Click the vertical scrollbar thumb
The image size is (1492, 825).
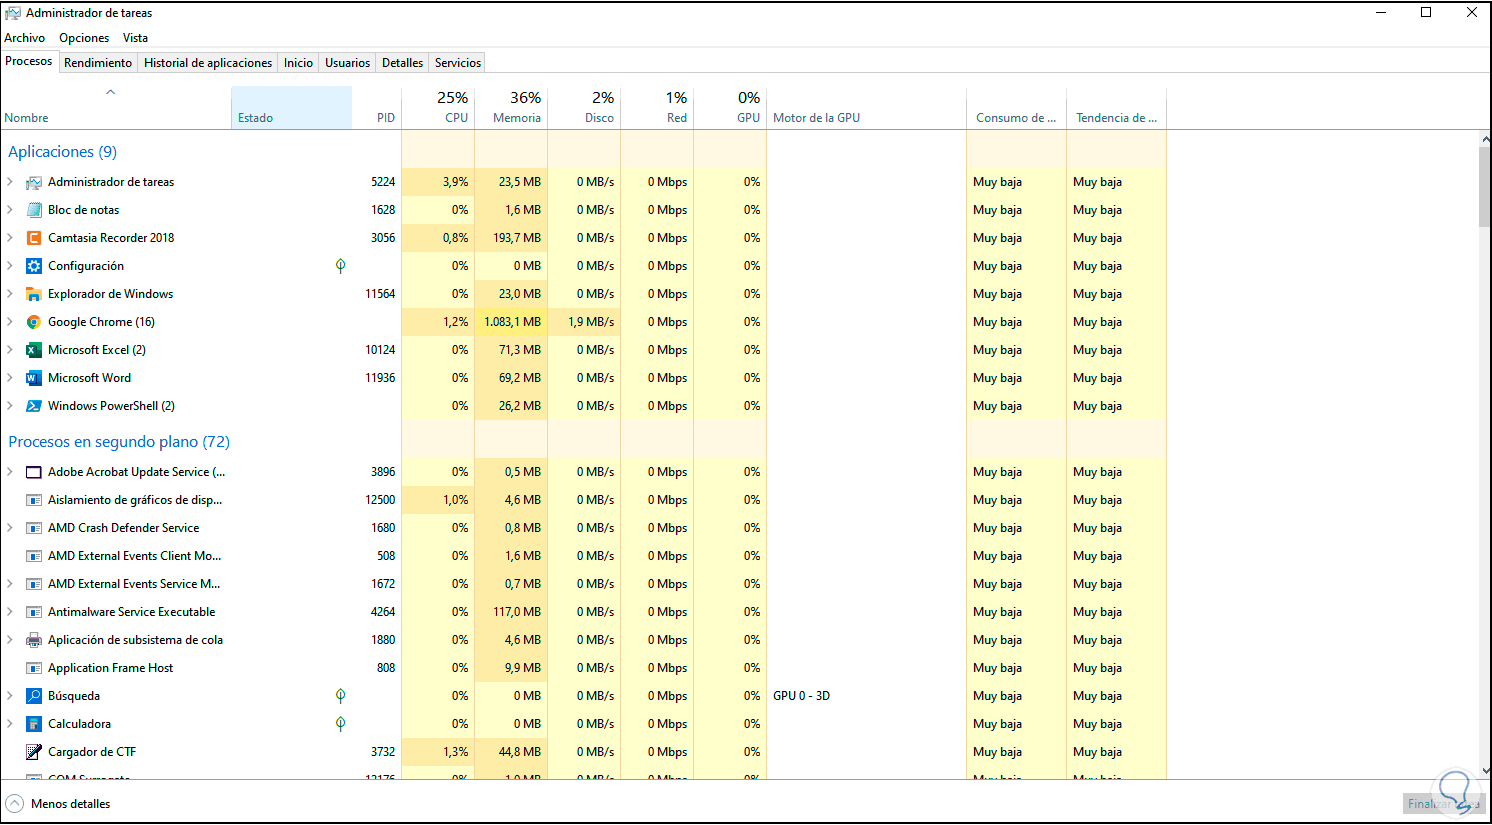[x=1485, y=187]
